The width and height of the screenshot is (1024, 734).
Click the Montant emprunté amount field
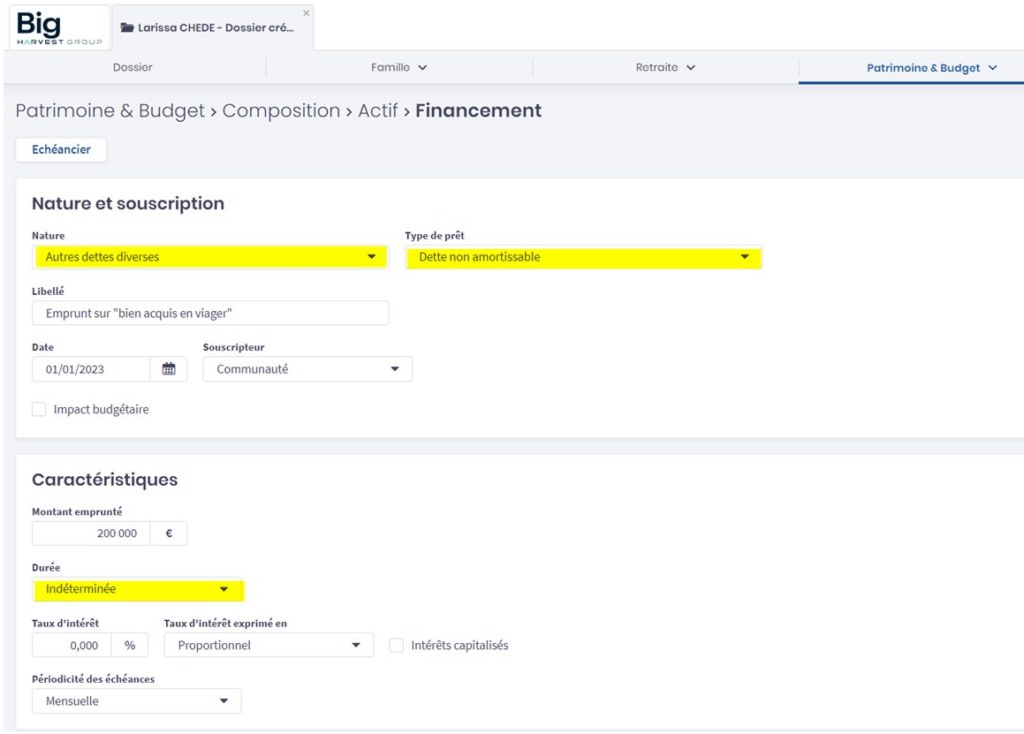(x=91, y=533)
